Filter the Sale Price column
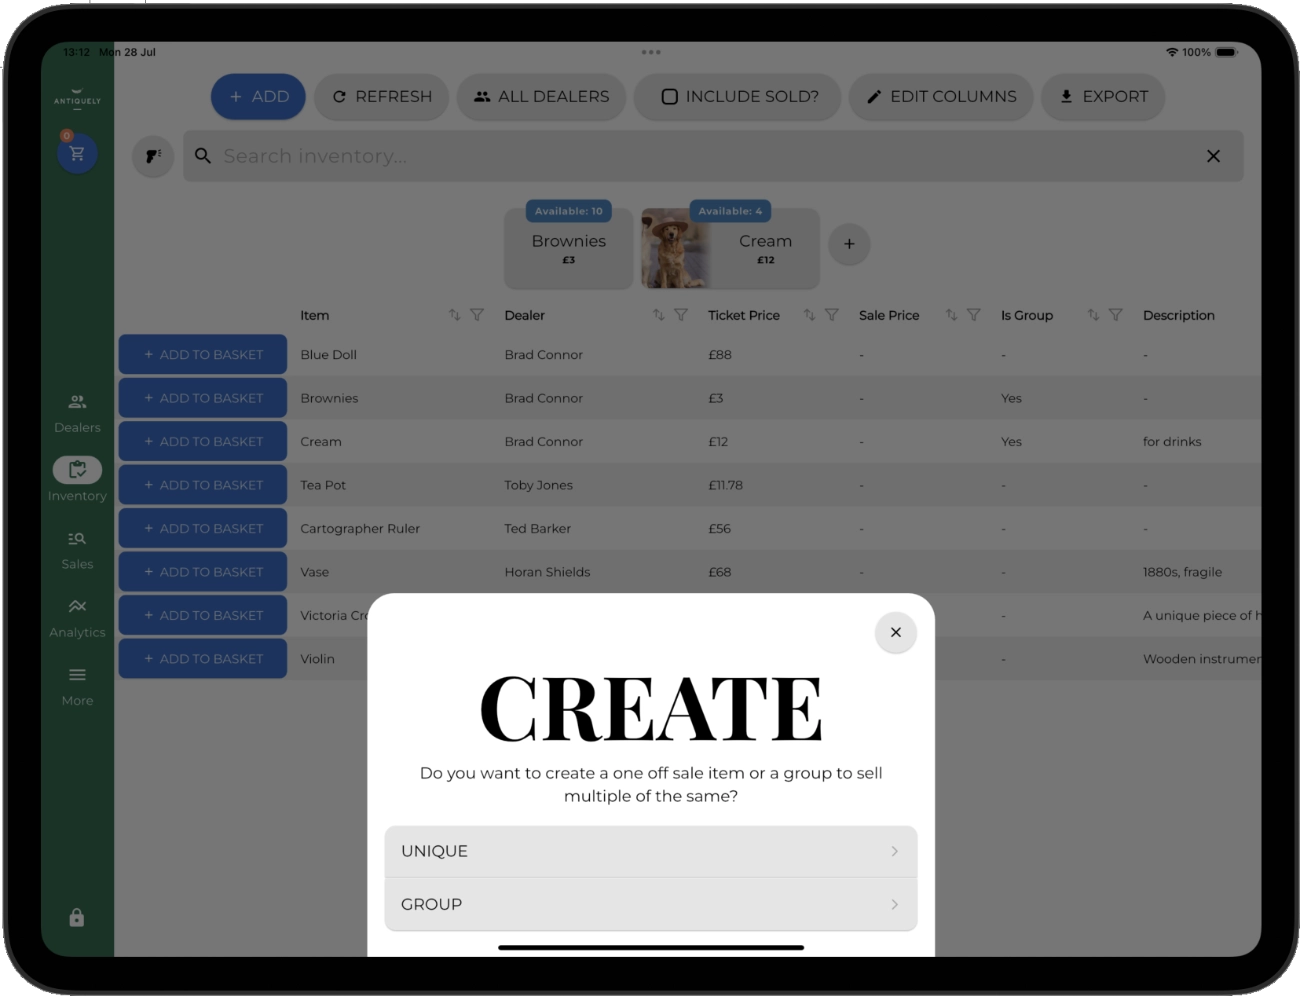The image size is (1300, 1000). (x=974, y=315)
